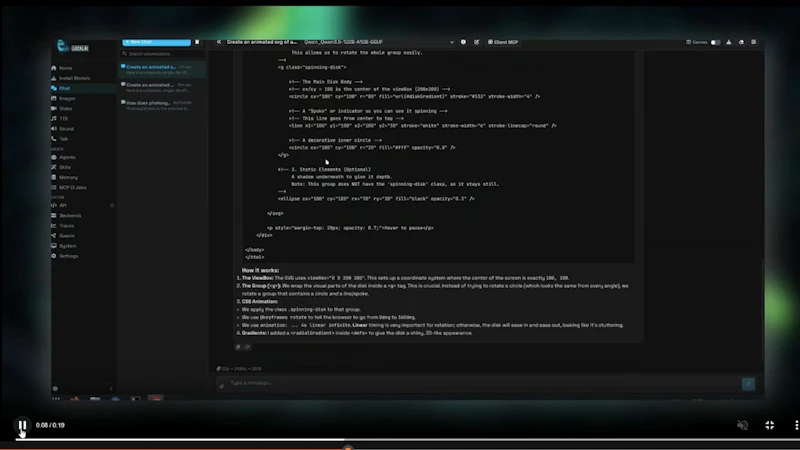Click the second-to-last top-right chat header icon

click(x=741, y=42)
